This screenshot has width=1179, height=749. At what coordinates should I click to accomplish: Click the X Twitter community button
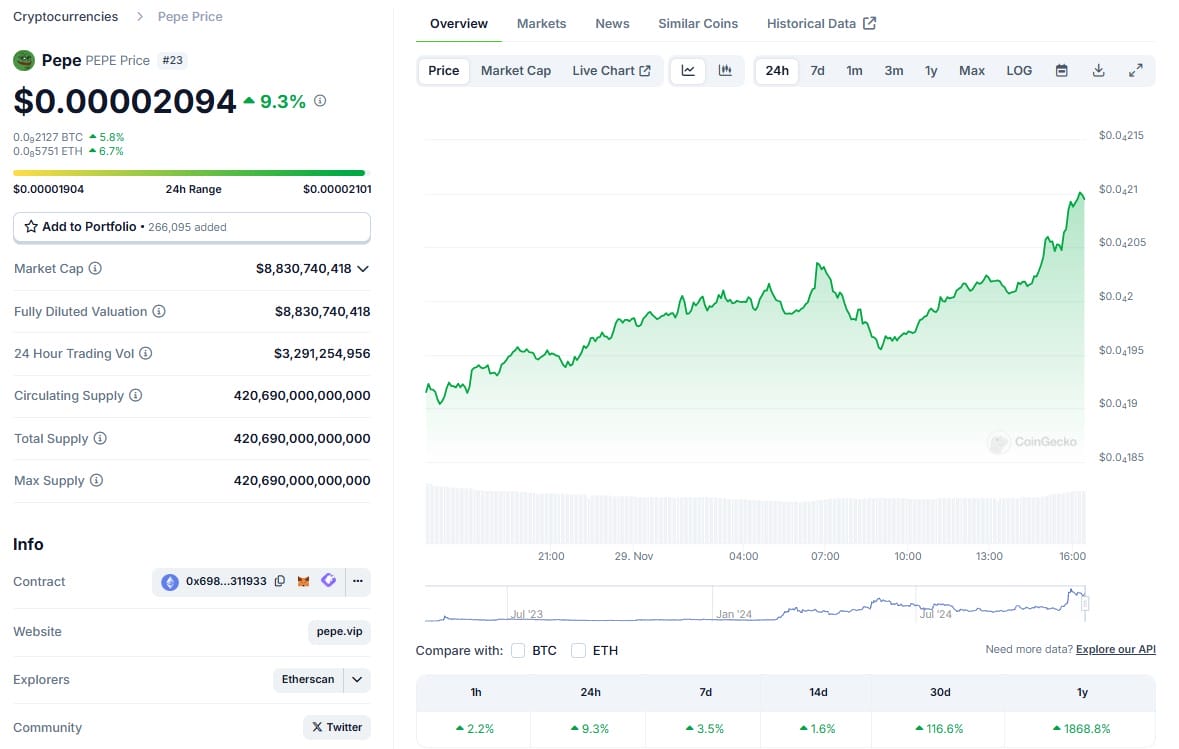tap(337, 727)
